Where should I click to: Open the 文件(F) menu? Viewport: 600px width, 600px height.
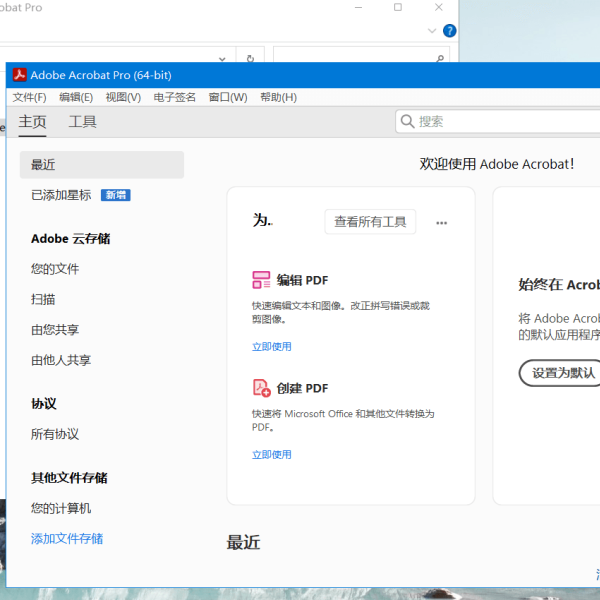[x=29, y=97]
